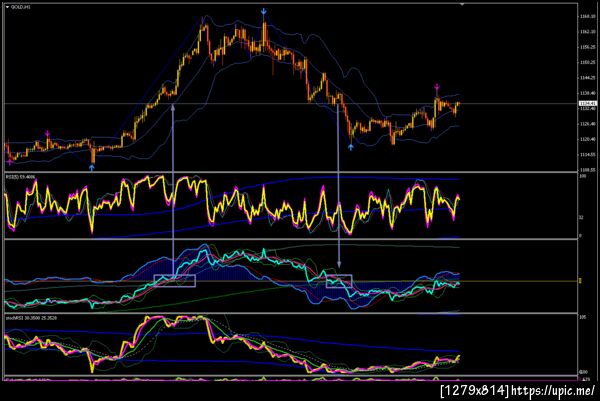
Task: Click the yellow zero level label in oscillator panel
Action: [x=580, y=281]
